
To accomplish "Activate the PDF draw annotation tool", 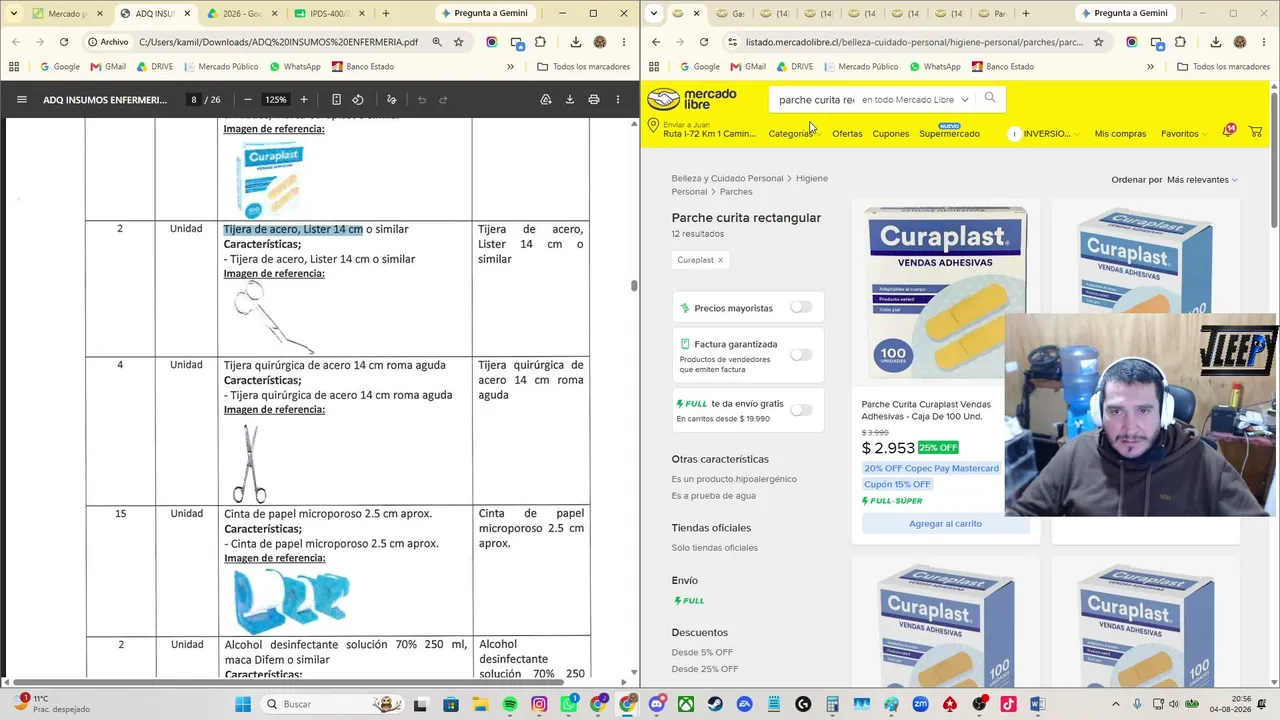I will 391,100.
